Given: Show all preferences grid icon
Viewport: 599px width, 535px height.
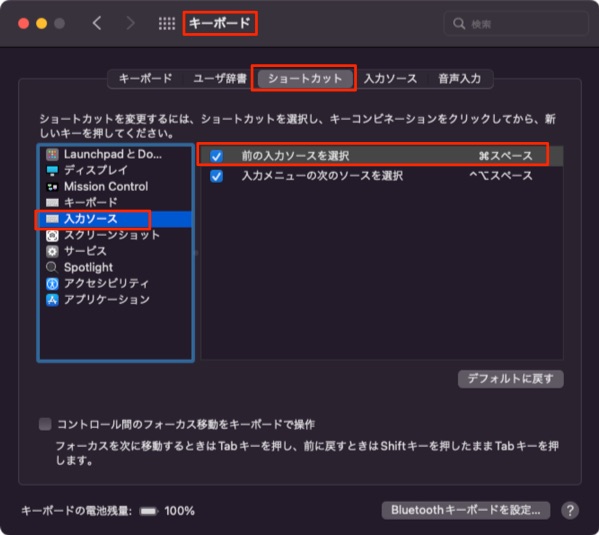Looking at the screenshot, I should point(167,23).
